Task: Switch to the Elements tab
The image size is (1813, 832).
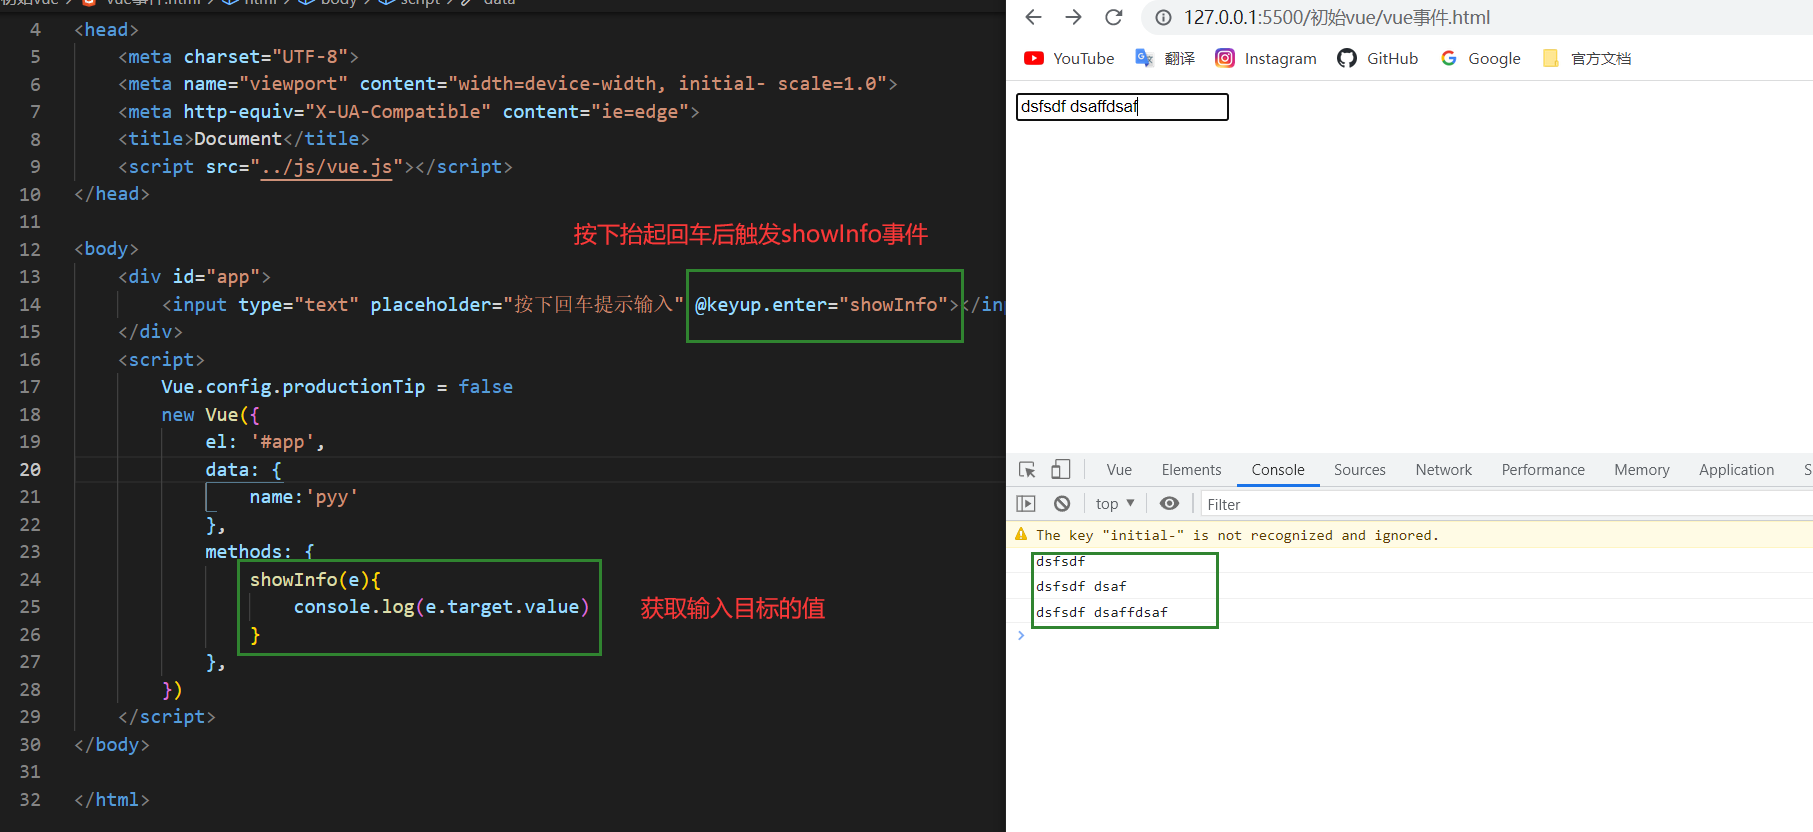Action: [x=1191, y=470]
